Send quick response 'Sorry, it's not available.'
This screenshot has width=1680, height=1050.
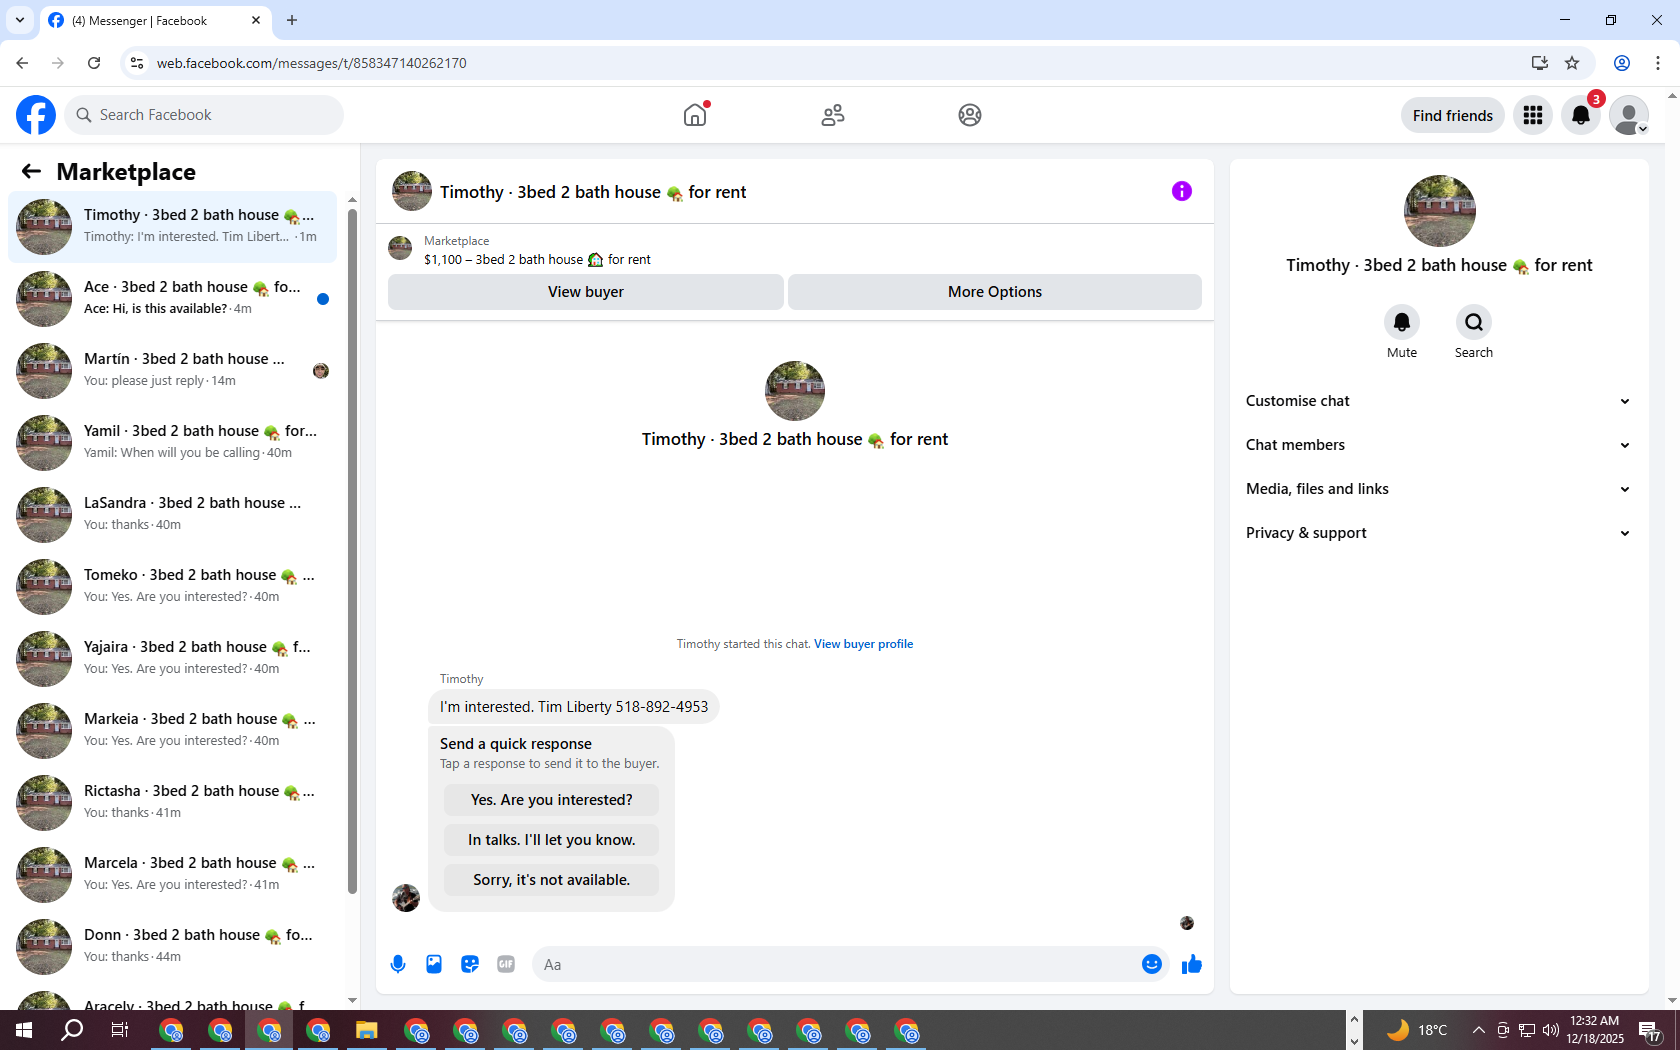552,880
